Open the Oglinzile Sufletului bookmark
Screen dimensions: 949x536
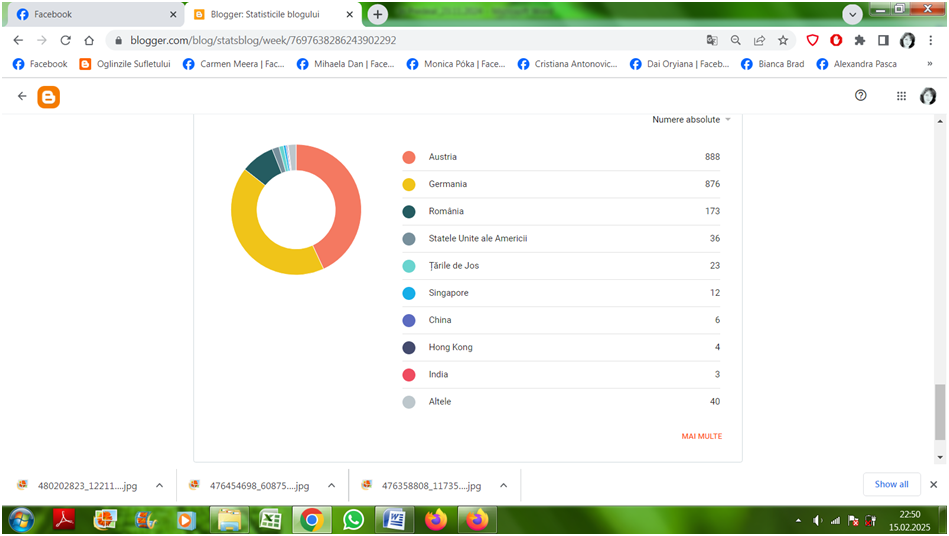(x=125, y=64)
